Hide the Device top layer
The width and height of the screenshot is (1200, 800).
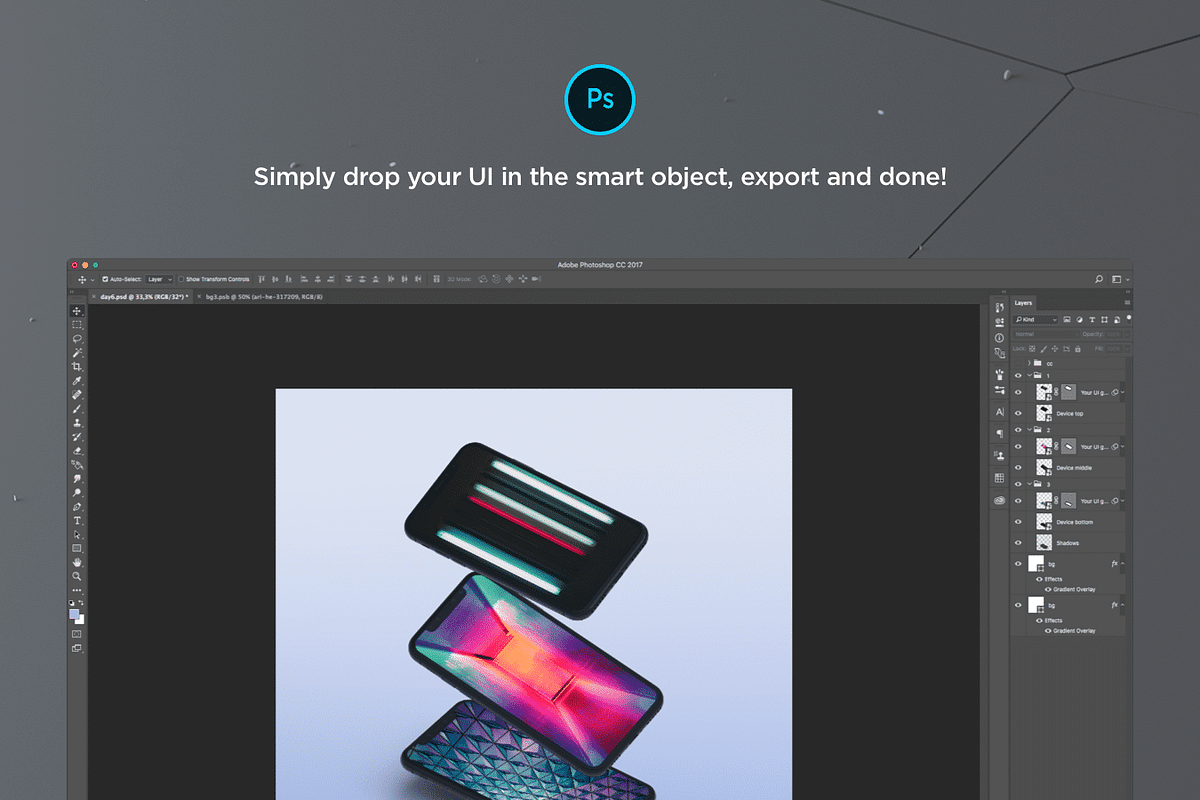tap(1019, 413)
